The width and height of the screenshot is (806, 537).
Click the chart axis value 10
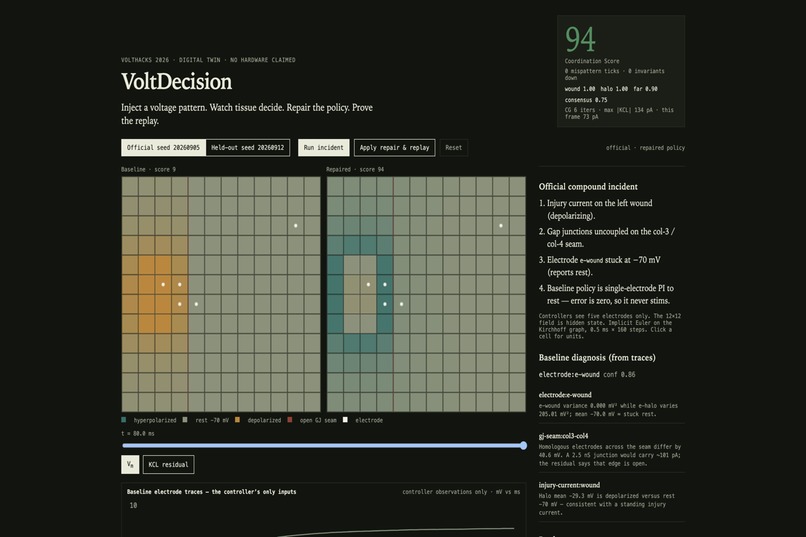click(x=133, y=506)
